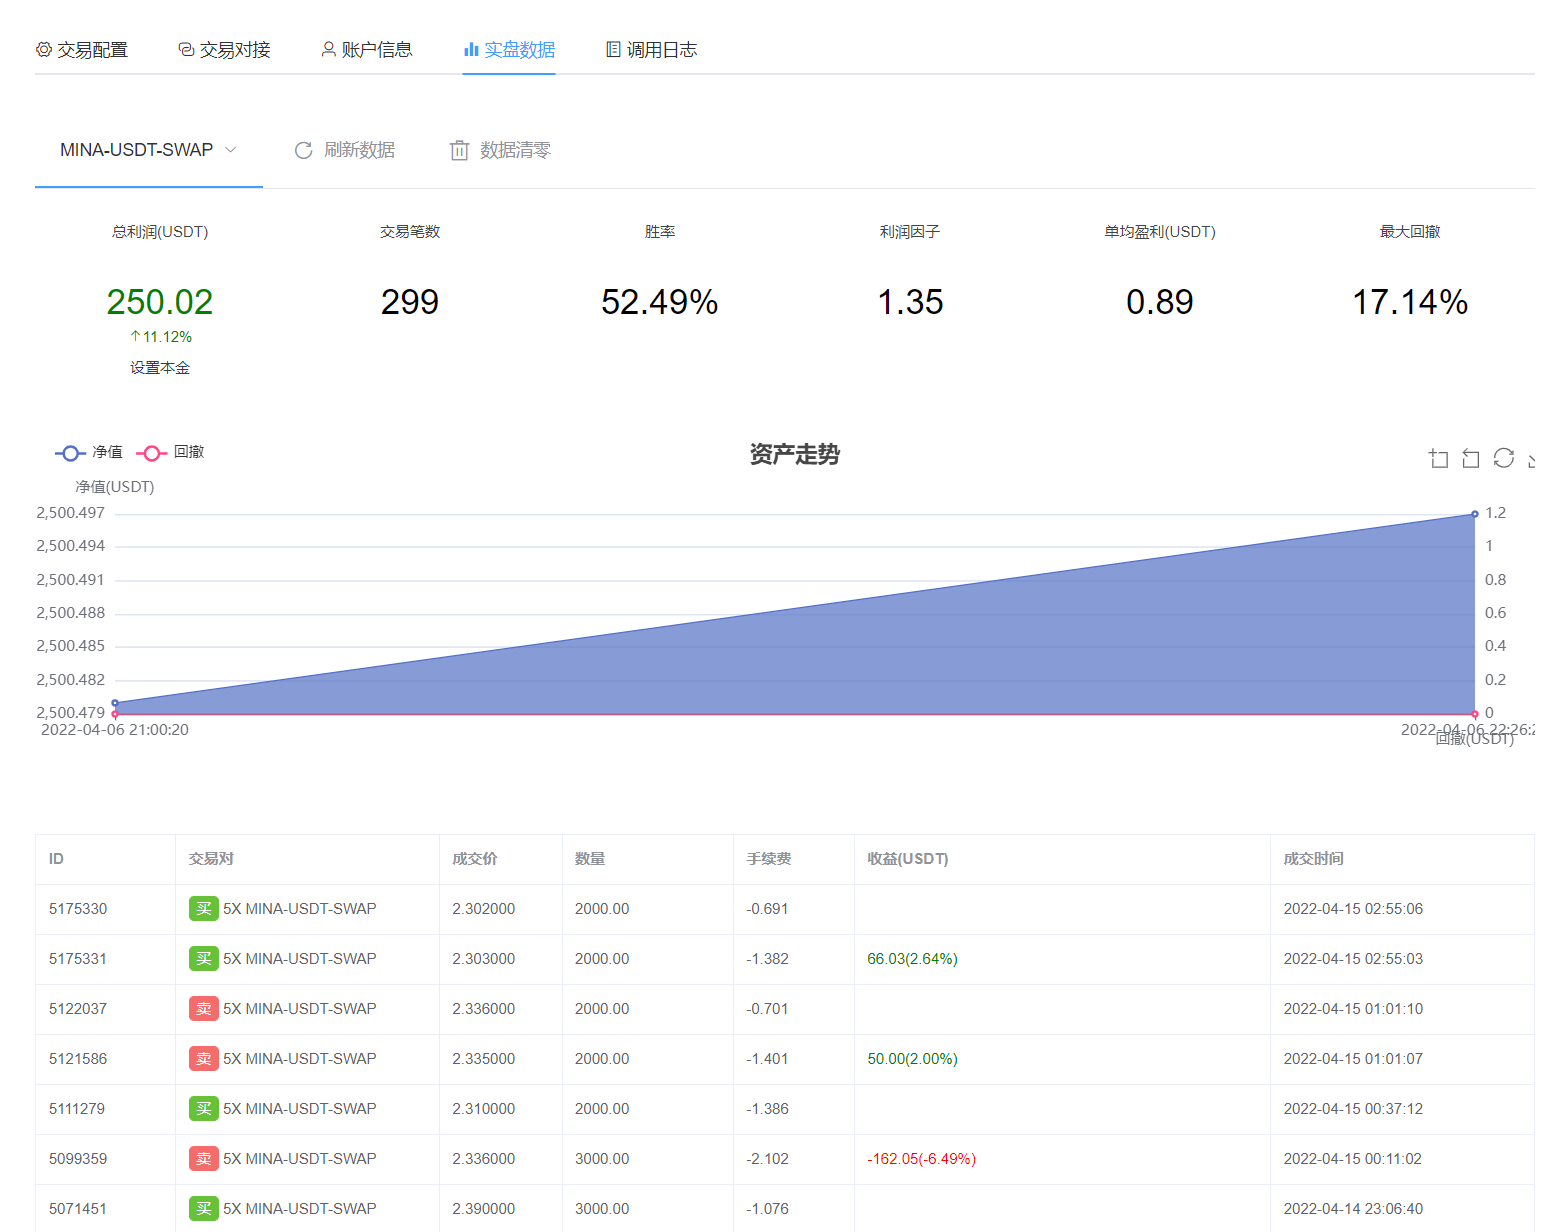Click the win rate value 52.49%
1558x1232 pixels.
[660, 302]
